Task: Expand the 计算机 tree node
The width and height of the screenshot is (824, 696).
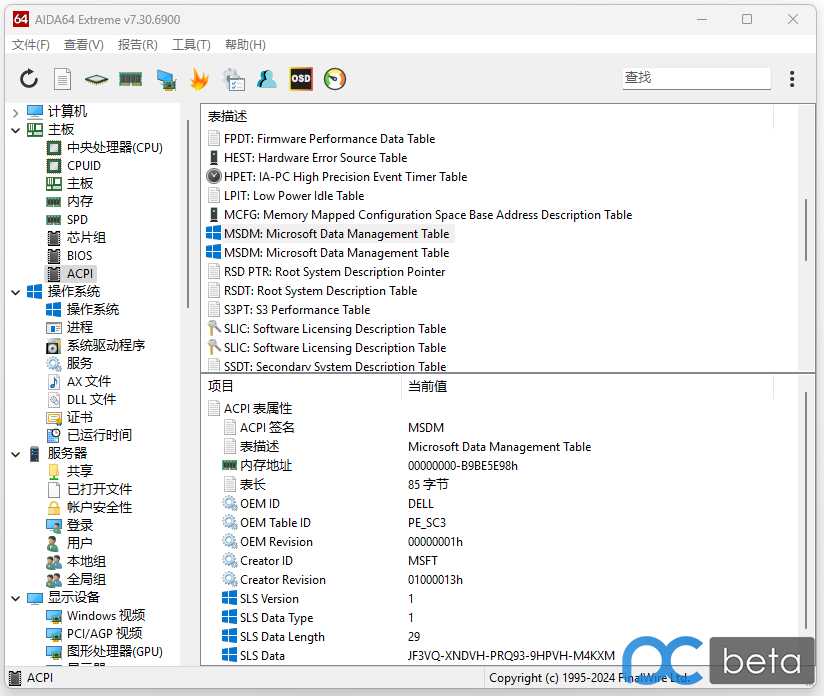Action: (x=15, y=112)
